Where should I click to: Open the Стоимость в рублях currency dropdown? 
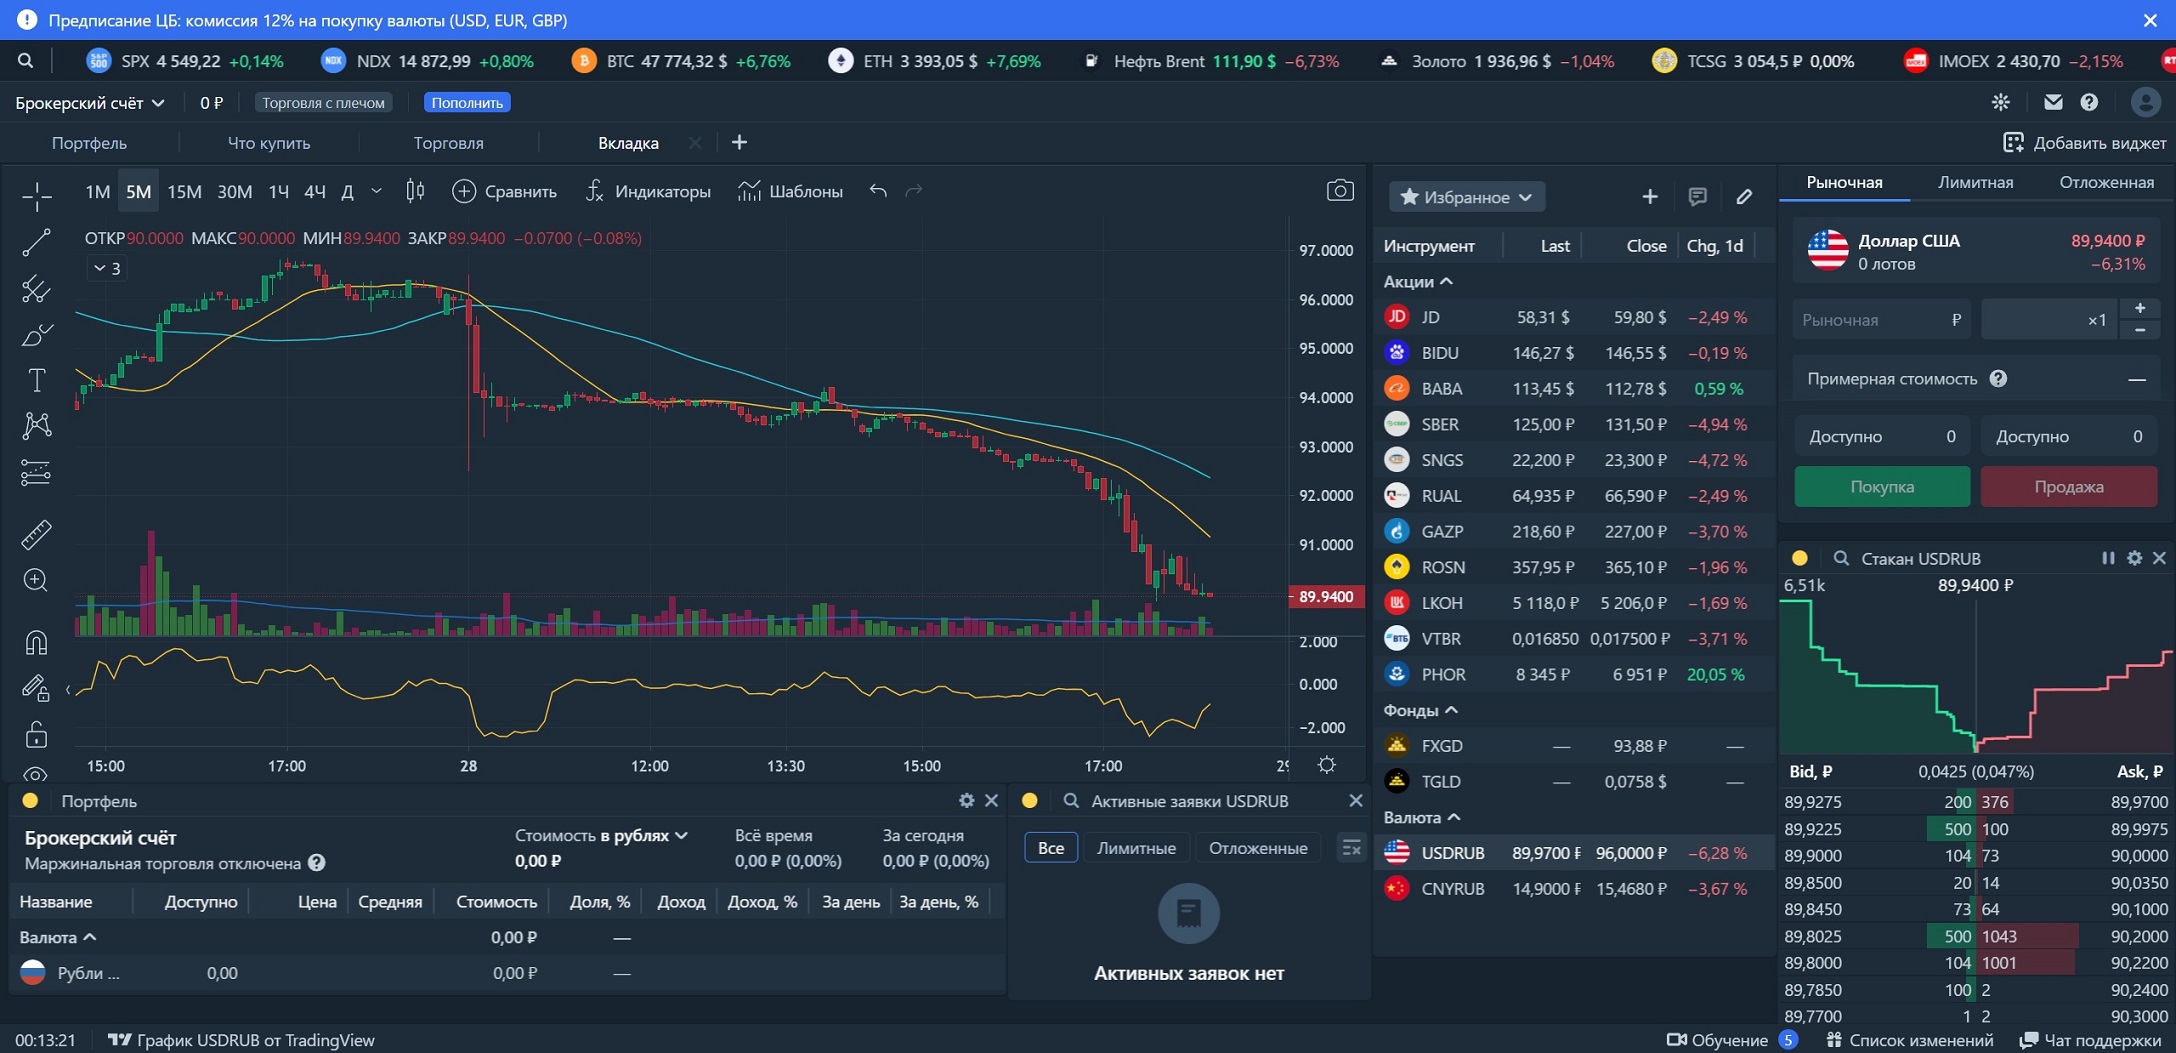pos(601,835)
